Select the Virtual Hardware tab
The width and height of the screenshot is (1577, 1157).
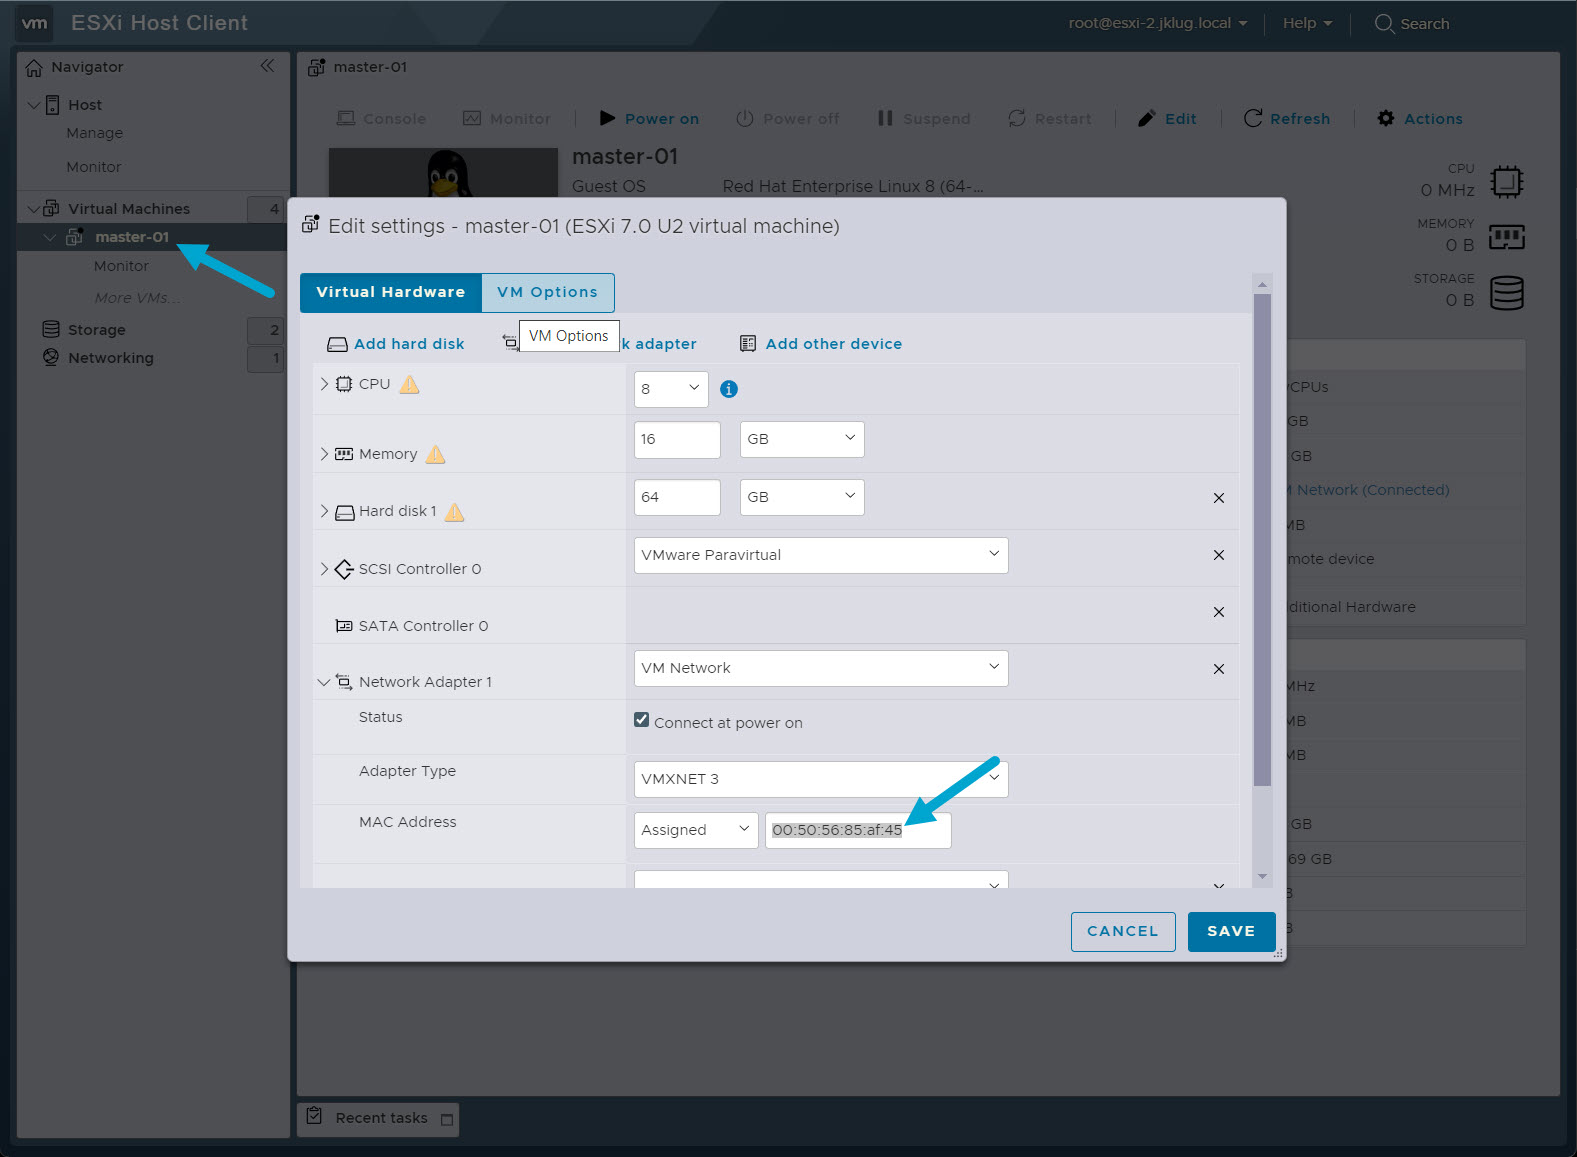[x=390, y=292]
